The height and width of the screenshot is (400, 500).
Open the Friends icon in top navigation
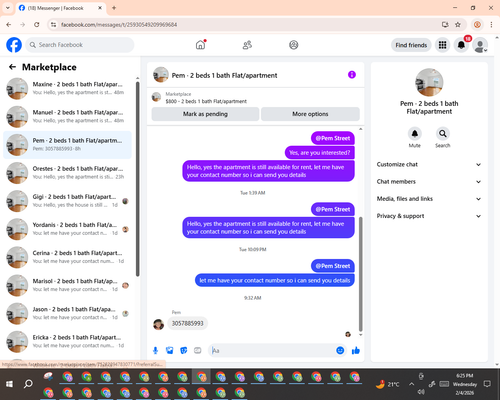coord(247,45)
